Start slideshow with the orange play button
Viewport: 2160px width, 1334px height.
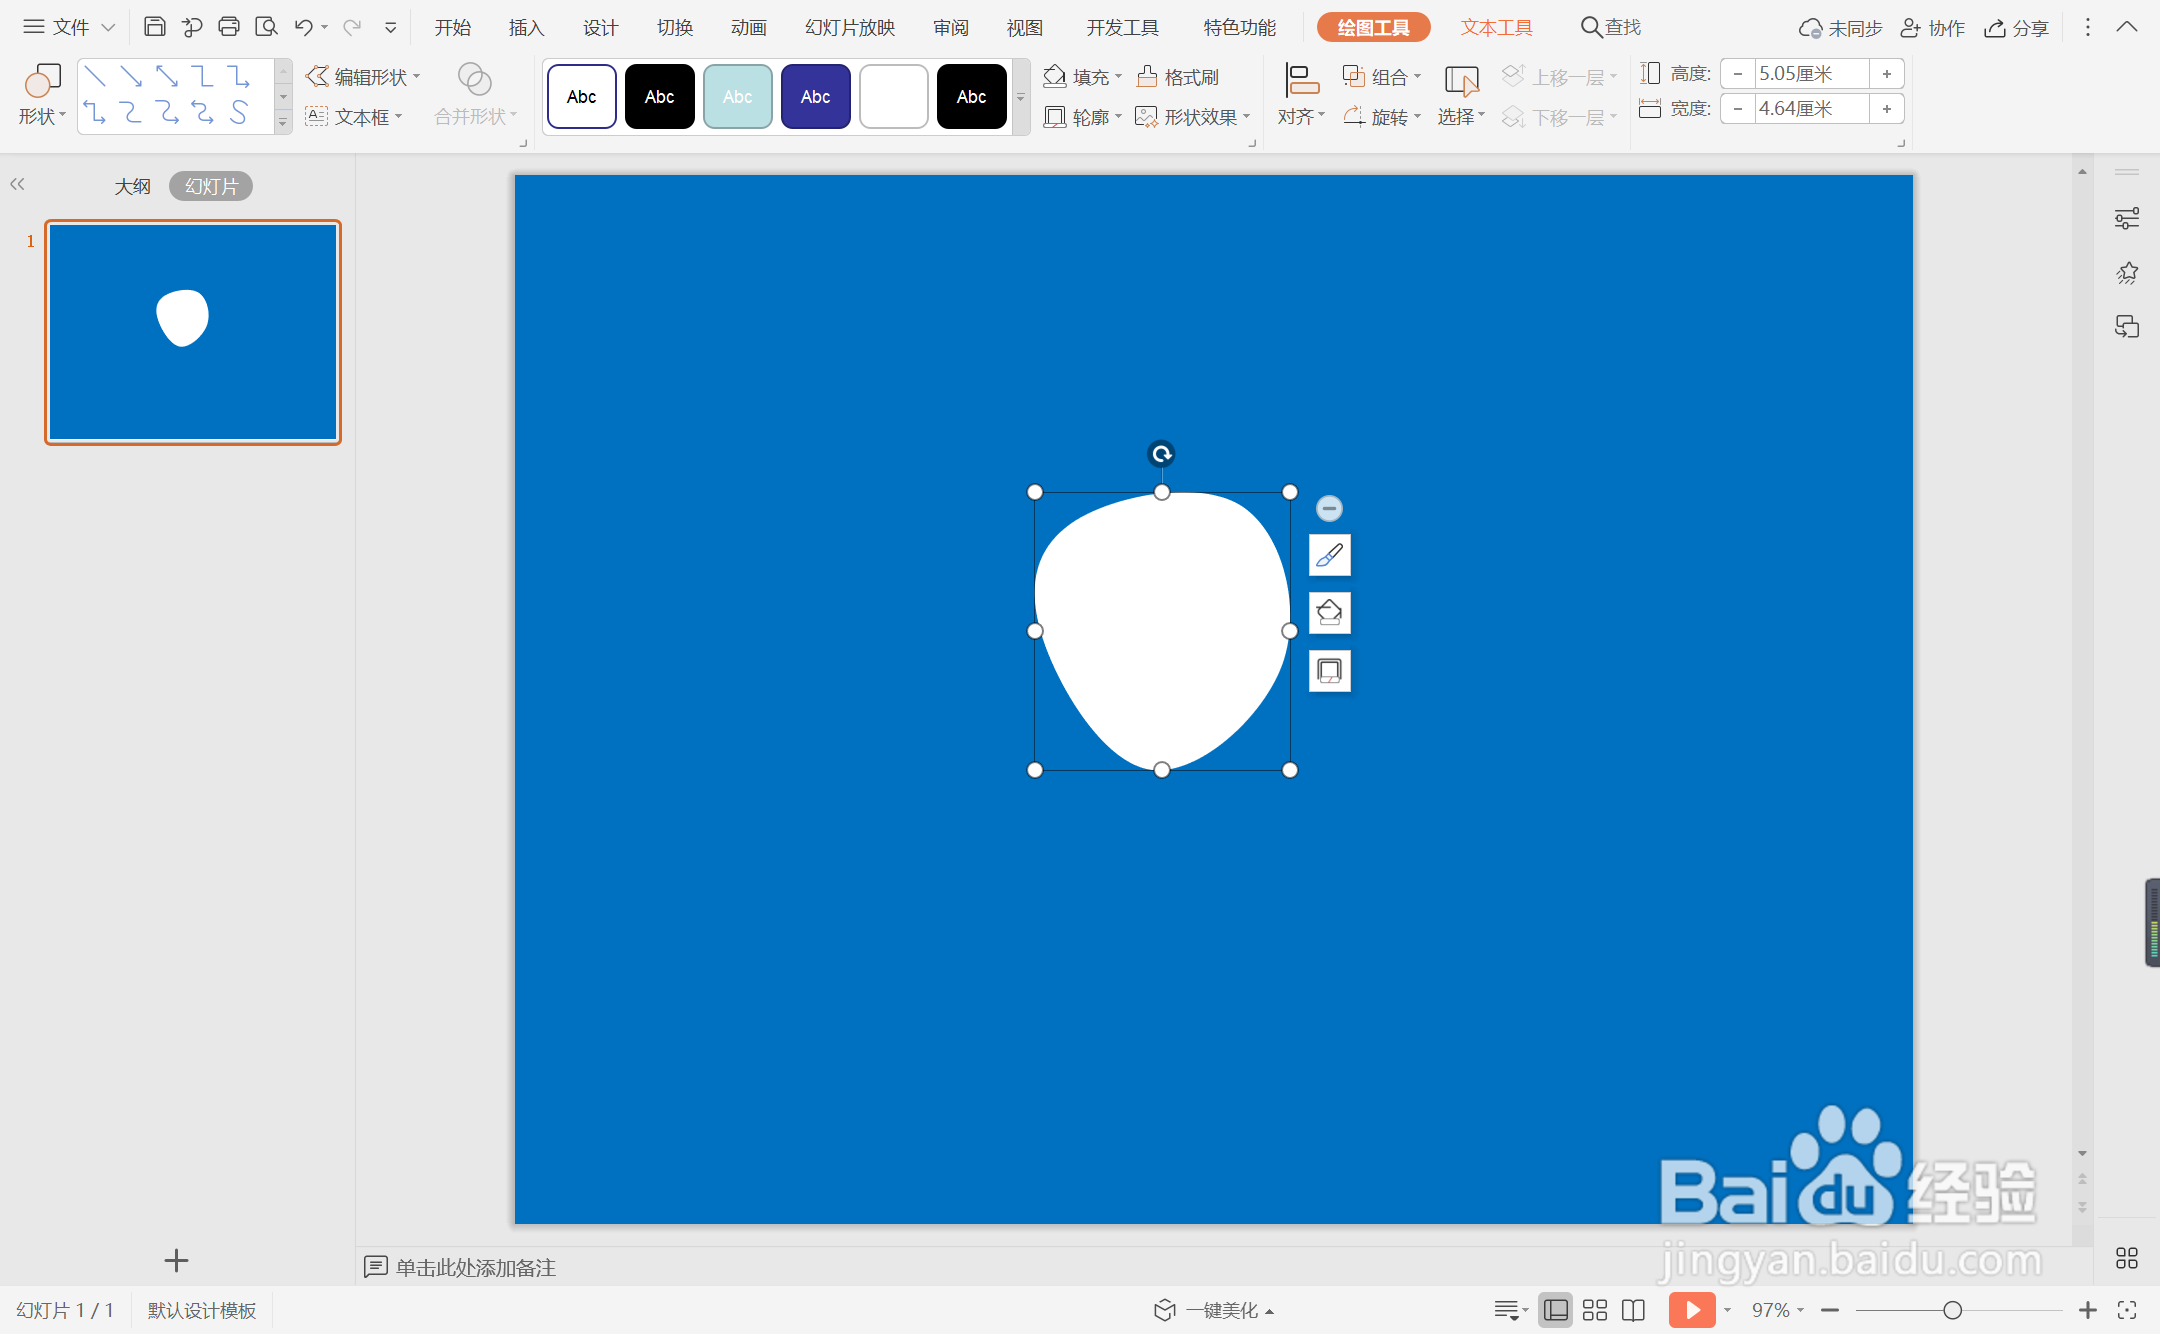pos(1691,1310)
